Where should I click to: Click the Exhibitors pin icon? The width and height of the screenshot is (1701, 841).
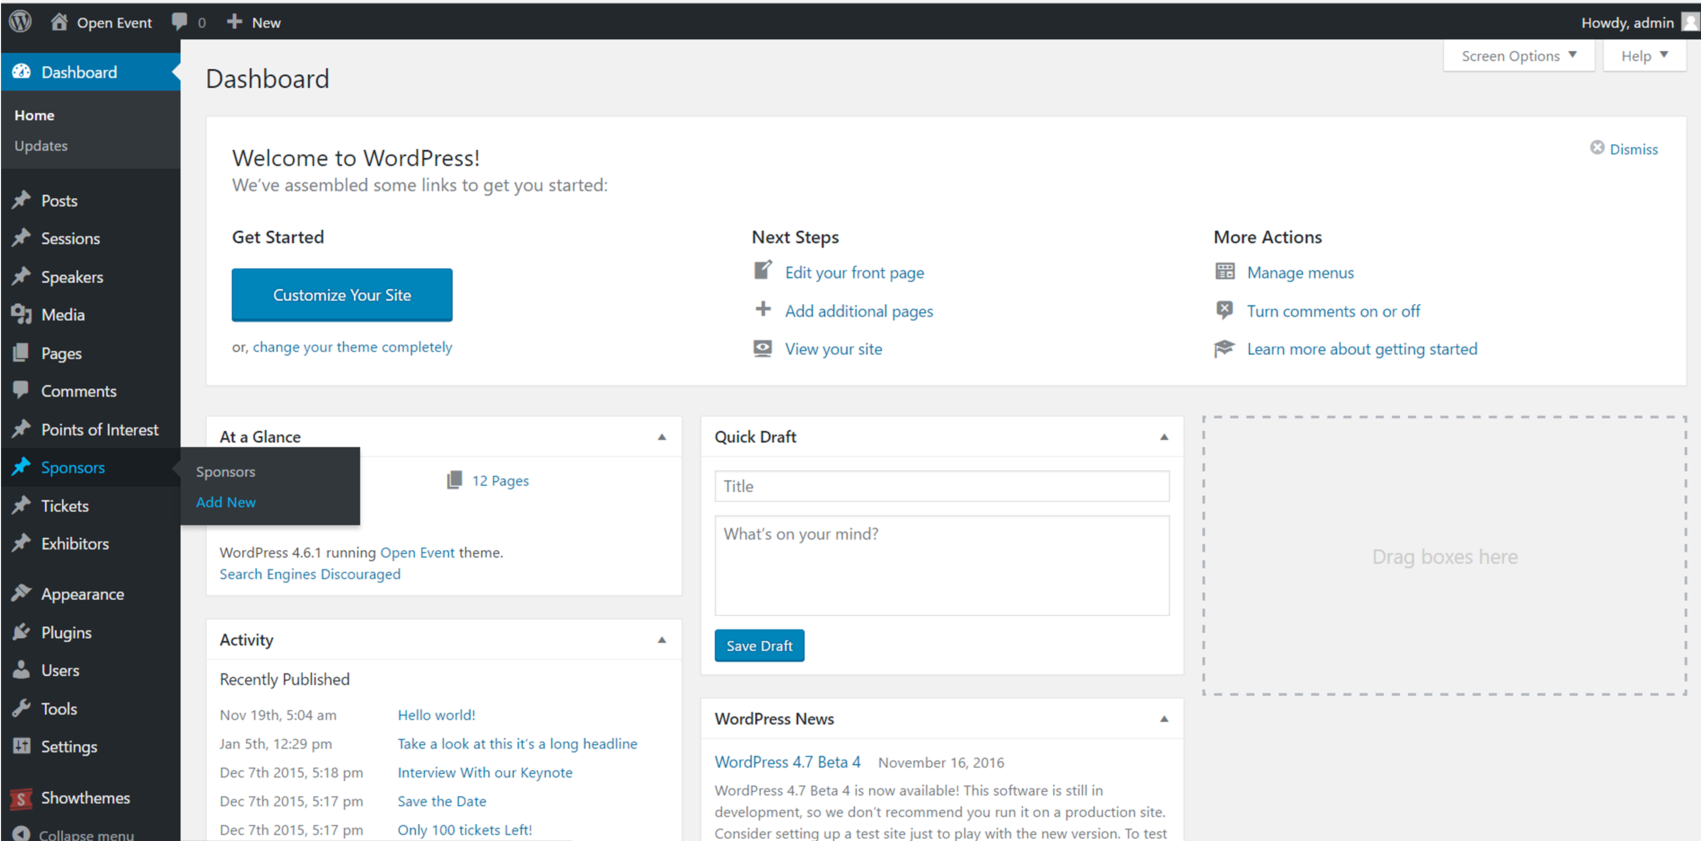[x=21, y=543]
